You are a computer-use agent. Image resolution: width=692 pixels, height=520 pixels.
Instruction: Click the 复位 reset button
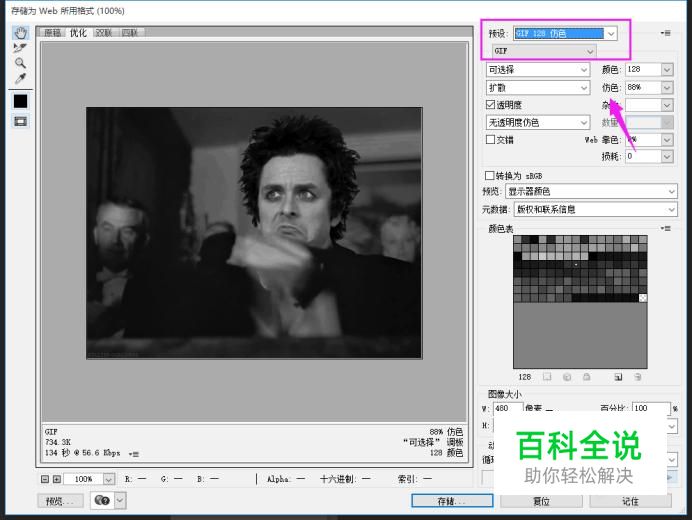pyautogui.click(x=542, y=501)
